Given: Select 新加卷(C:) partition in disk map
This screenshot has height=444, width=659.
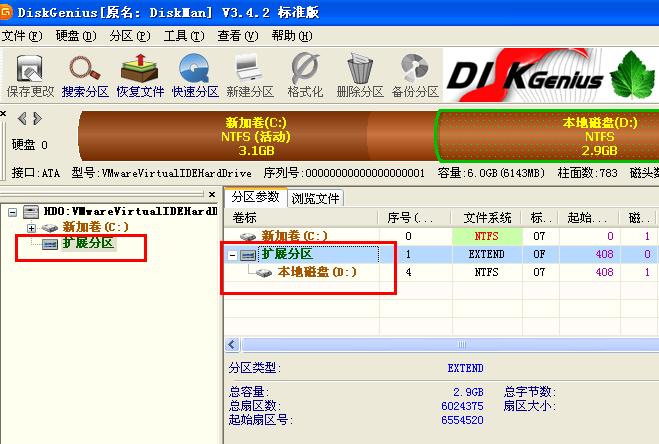Looking at the screenshot, I should [x=256, y=136].
